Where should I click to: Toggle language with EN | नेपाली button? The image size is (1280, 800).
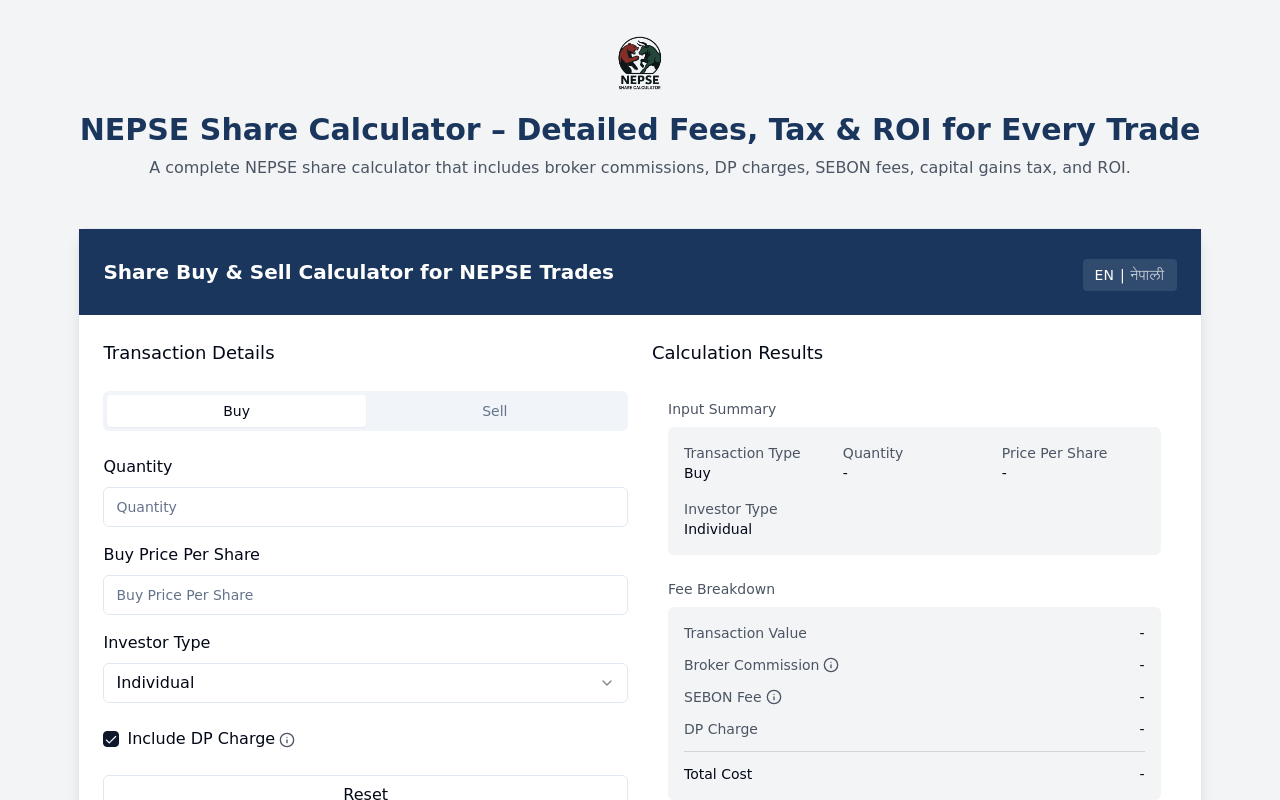pyautogui.click(x=1130, y=275)
